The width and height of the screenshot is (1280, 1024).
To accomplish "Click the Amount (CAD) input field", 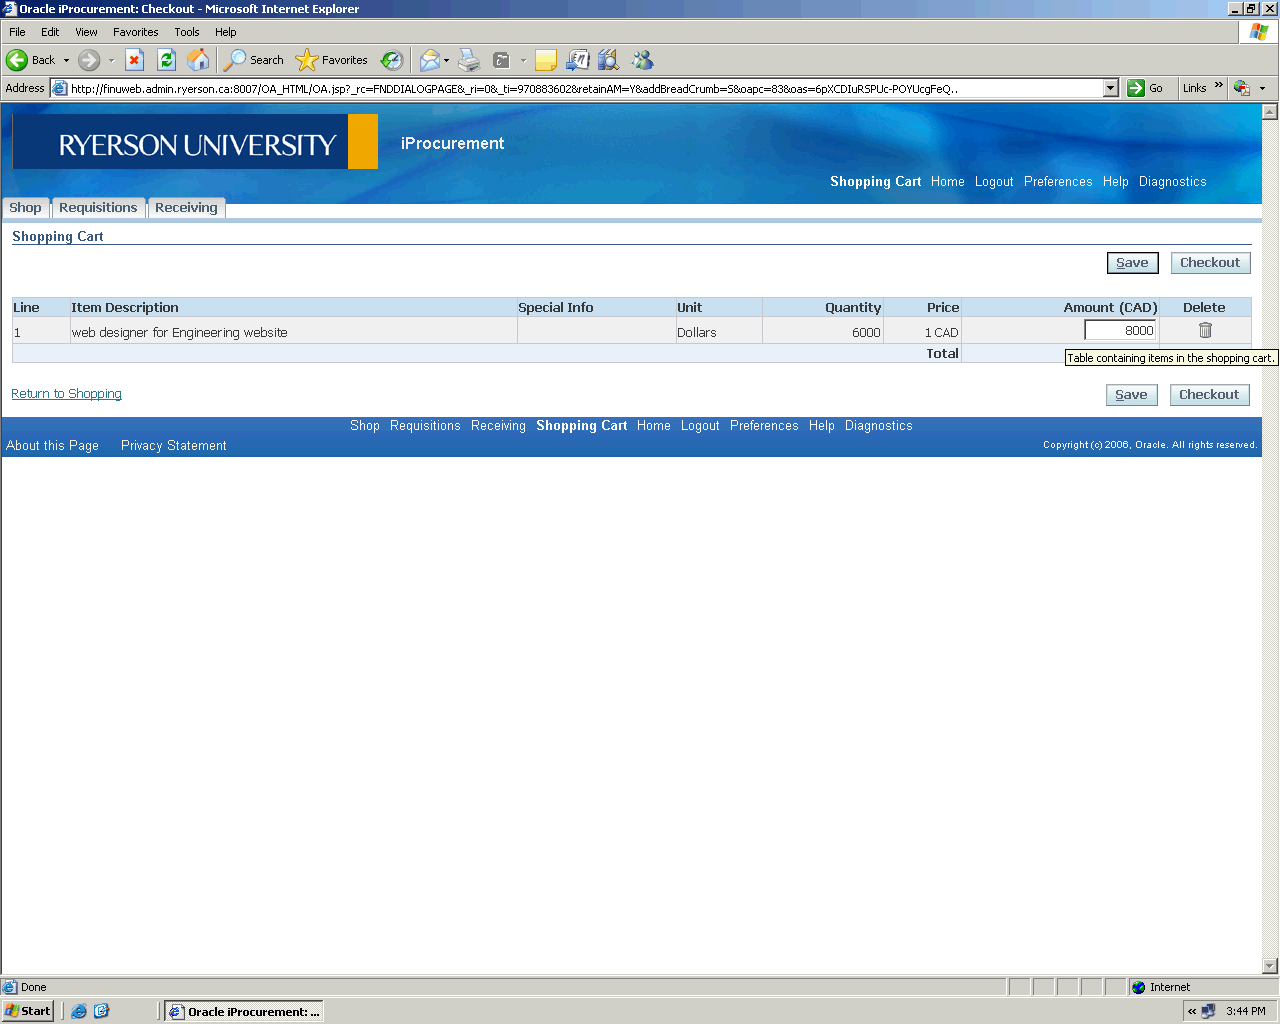I will (x=1120, y=331).
